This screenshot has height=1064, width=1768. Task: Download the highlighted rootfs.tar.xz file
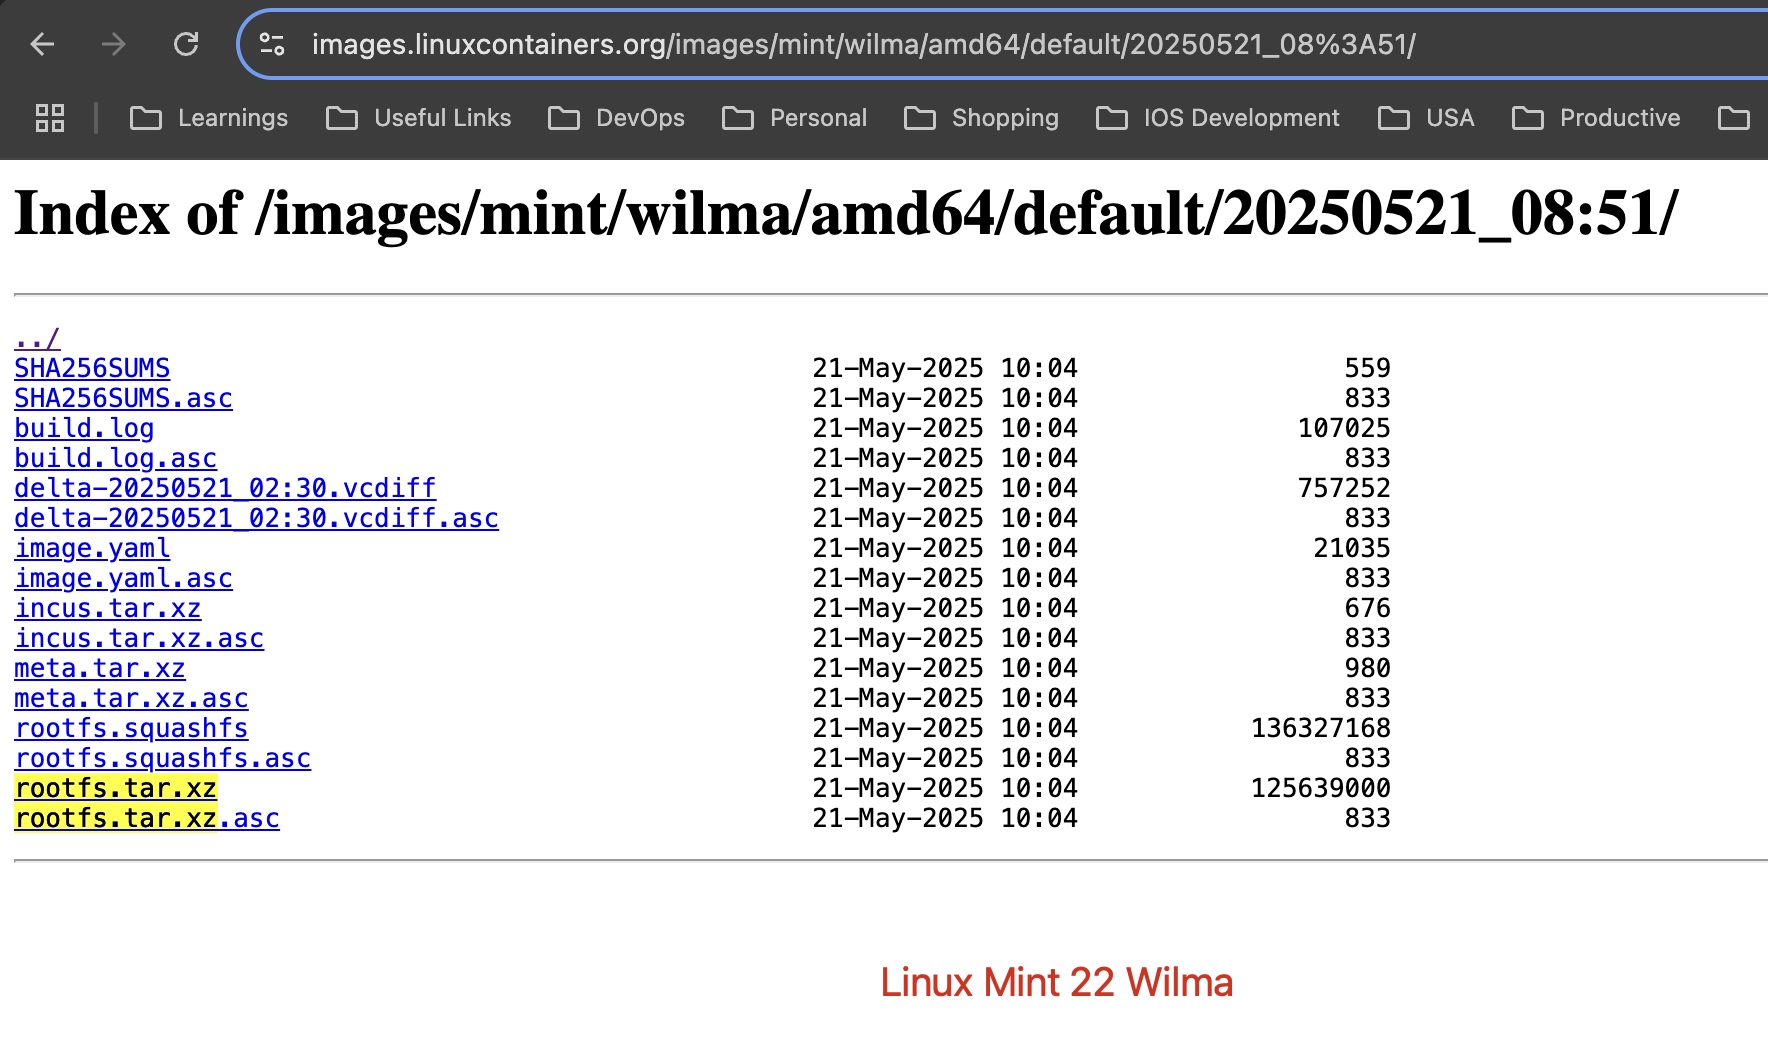tap(115, 788)
